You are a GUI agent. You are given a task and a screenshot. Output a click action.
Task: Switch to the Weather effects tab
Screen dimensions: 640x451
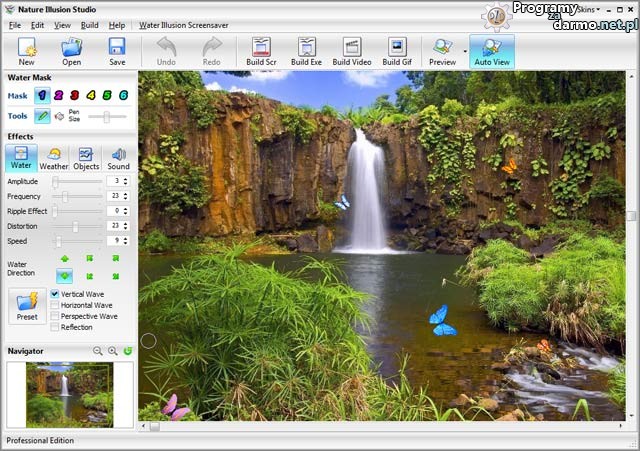(54, 158)
